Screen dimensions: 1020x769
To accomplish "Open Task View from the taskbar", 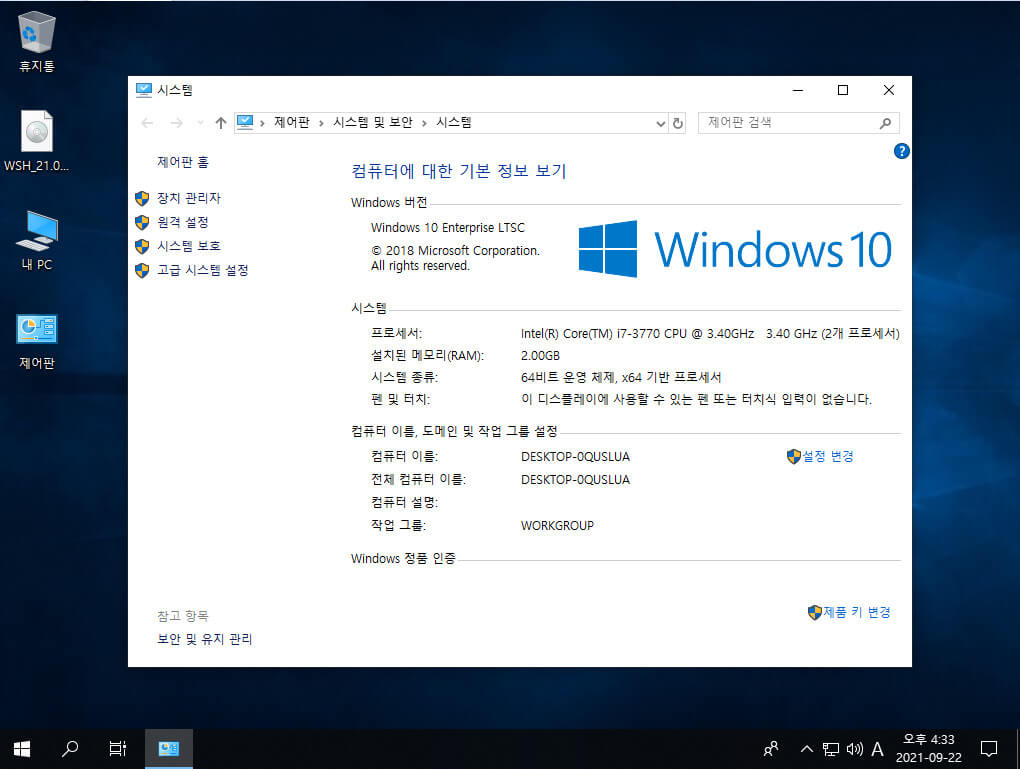I will point(118,749).
